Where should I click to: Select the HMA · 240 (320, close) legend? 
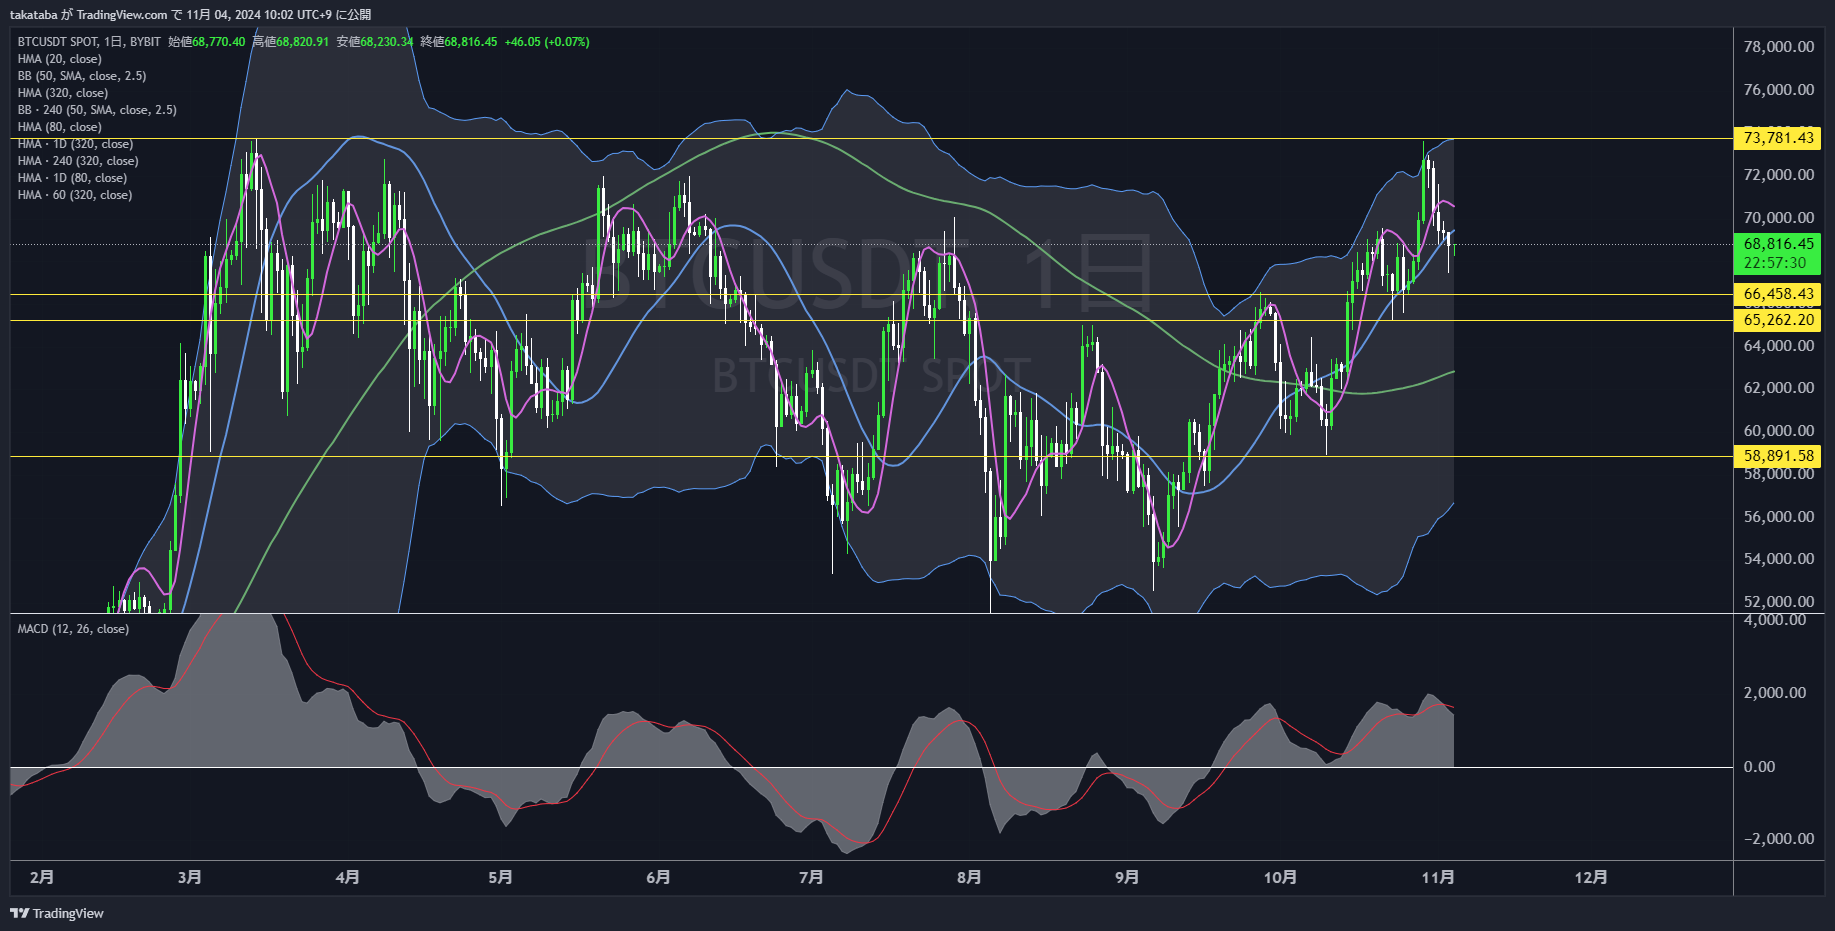pyautogui.click(x=78, y=161)
